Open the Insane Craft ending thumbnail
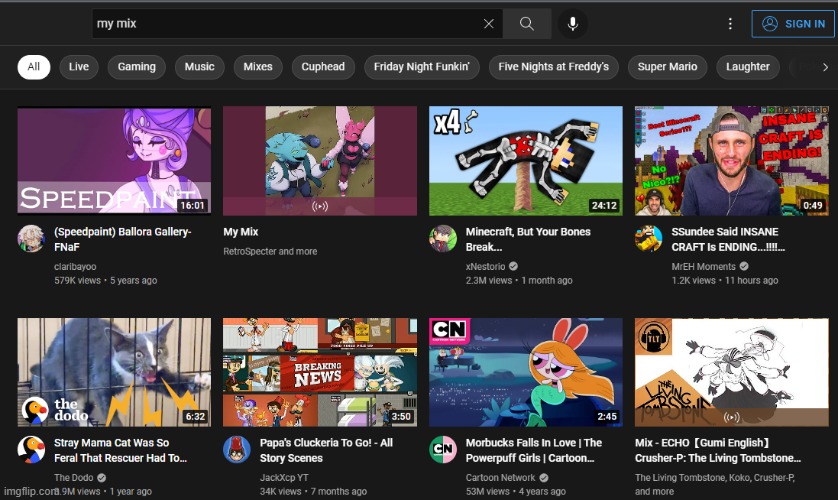The image size is (838, 500). tap(732, 161)
